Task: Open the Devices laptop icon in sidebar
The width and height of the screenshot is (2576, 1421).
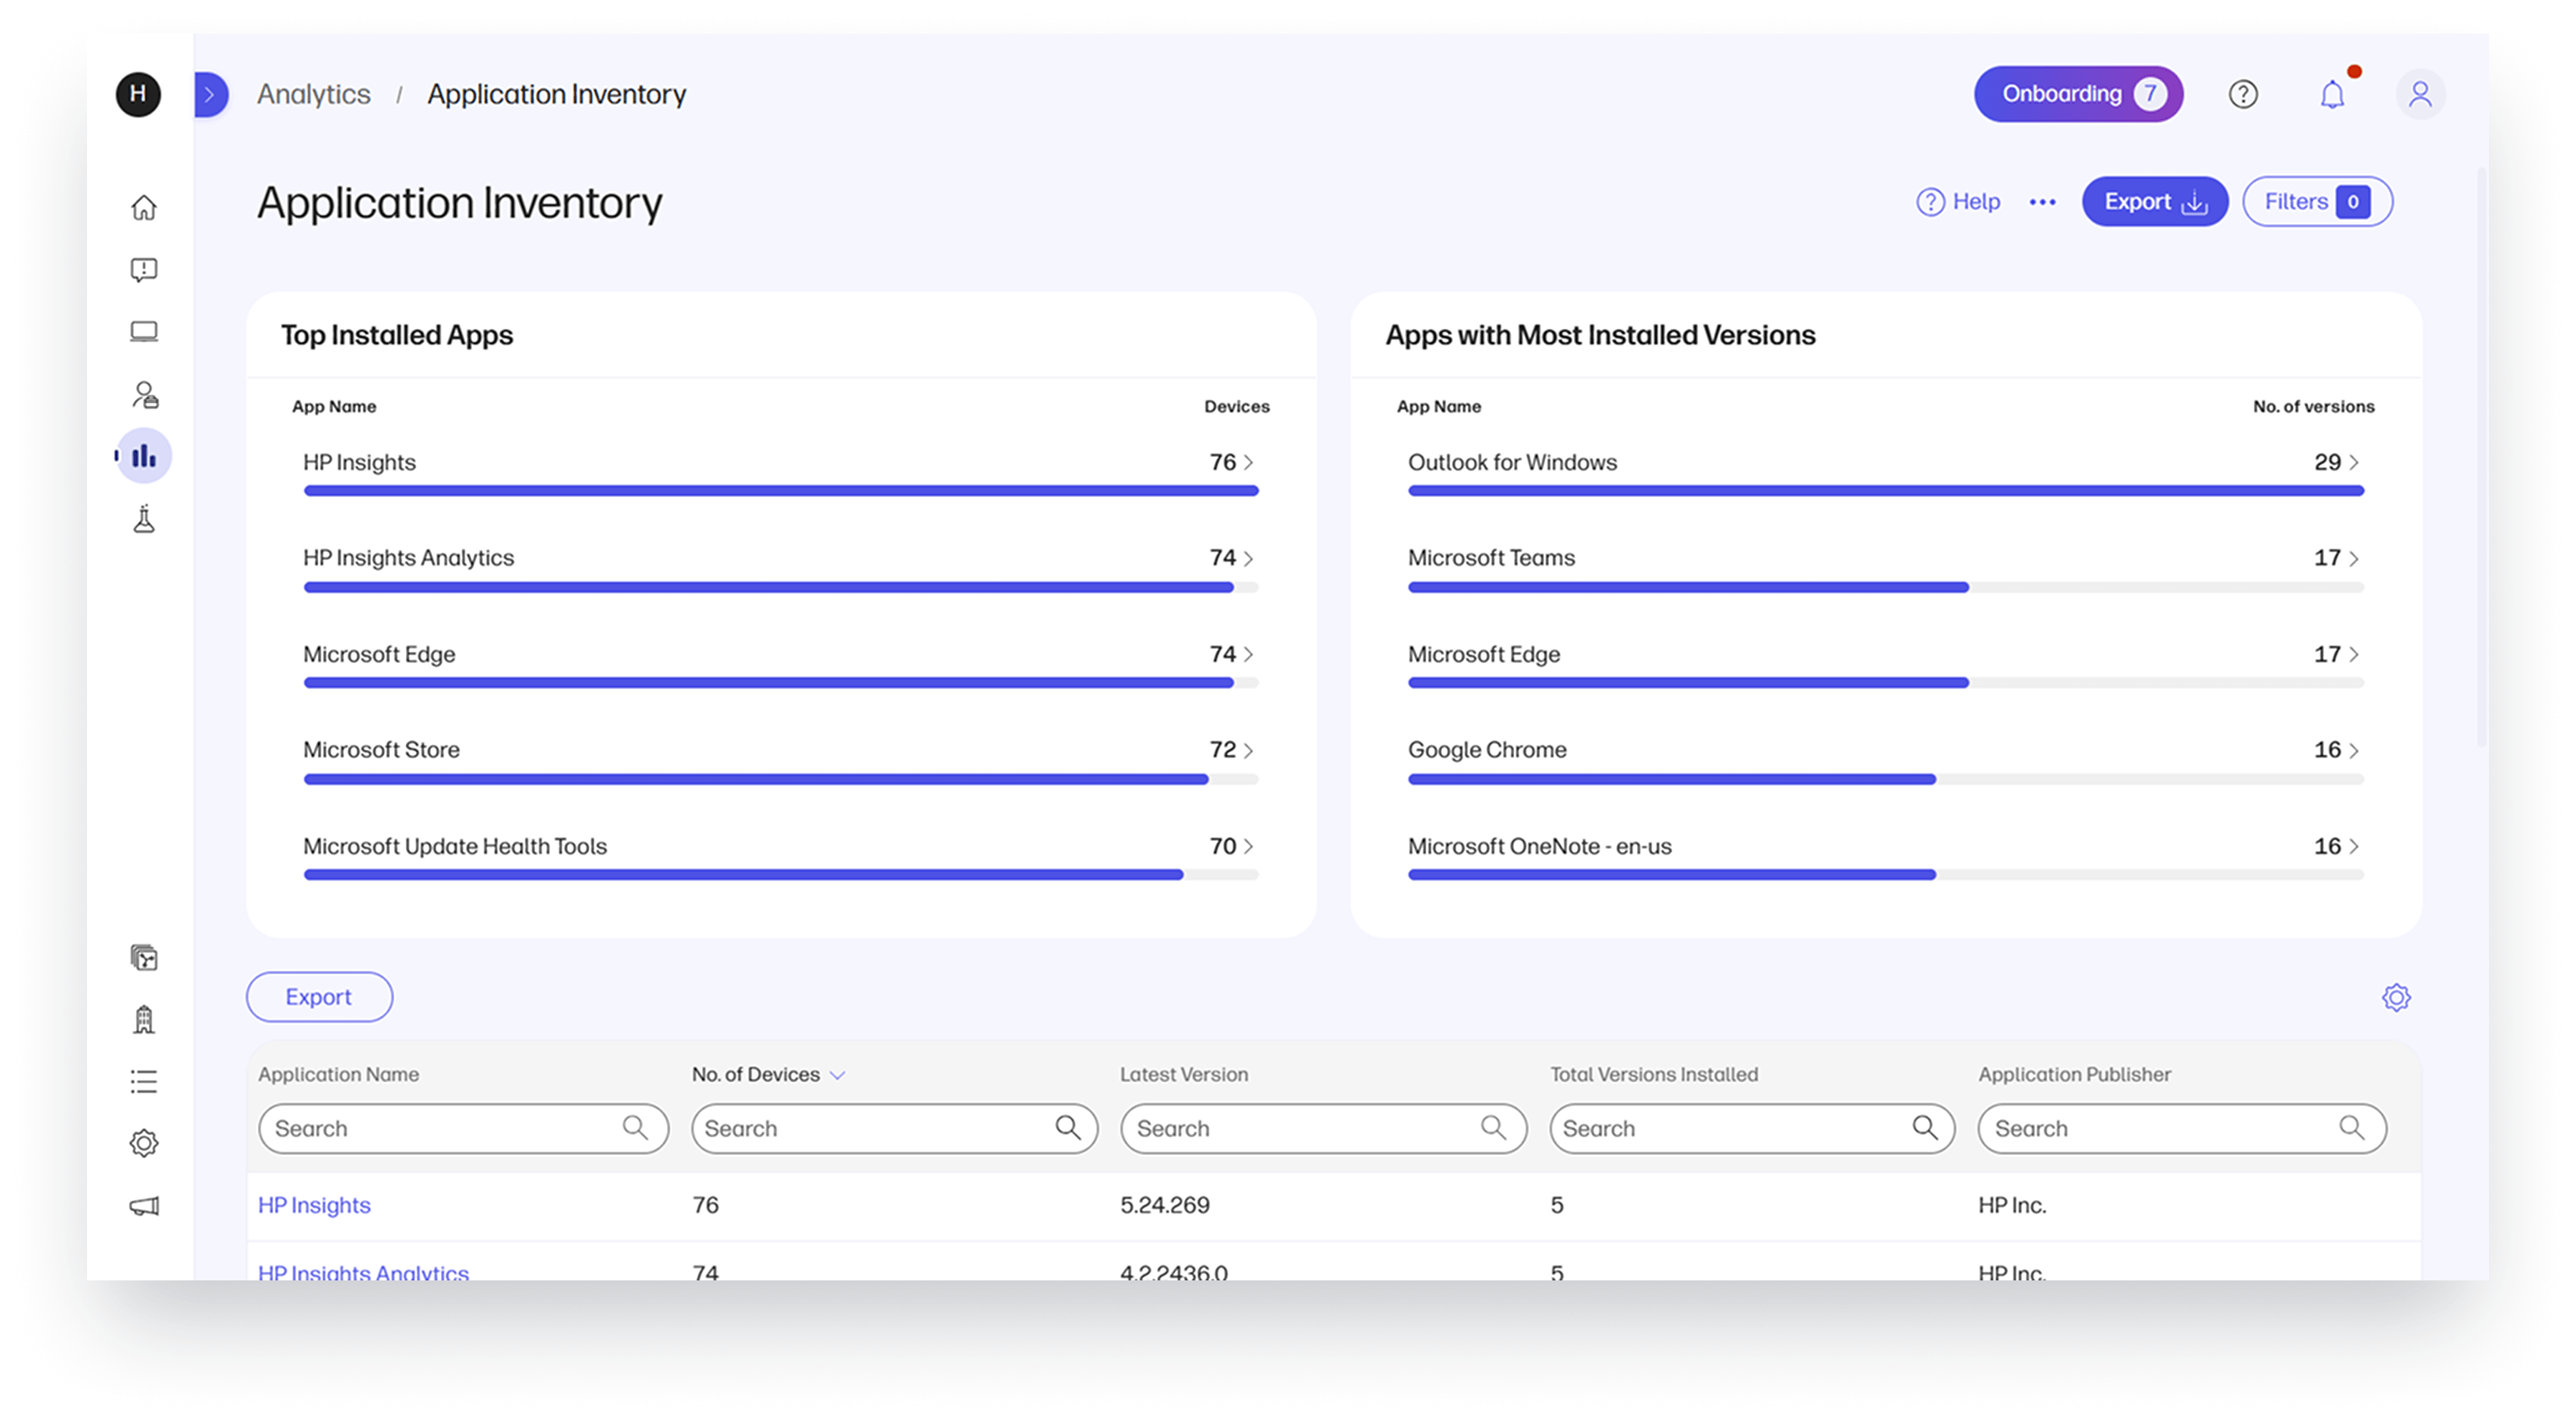Action: click(144, 332)
